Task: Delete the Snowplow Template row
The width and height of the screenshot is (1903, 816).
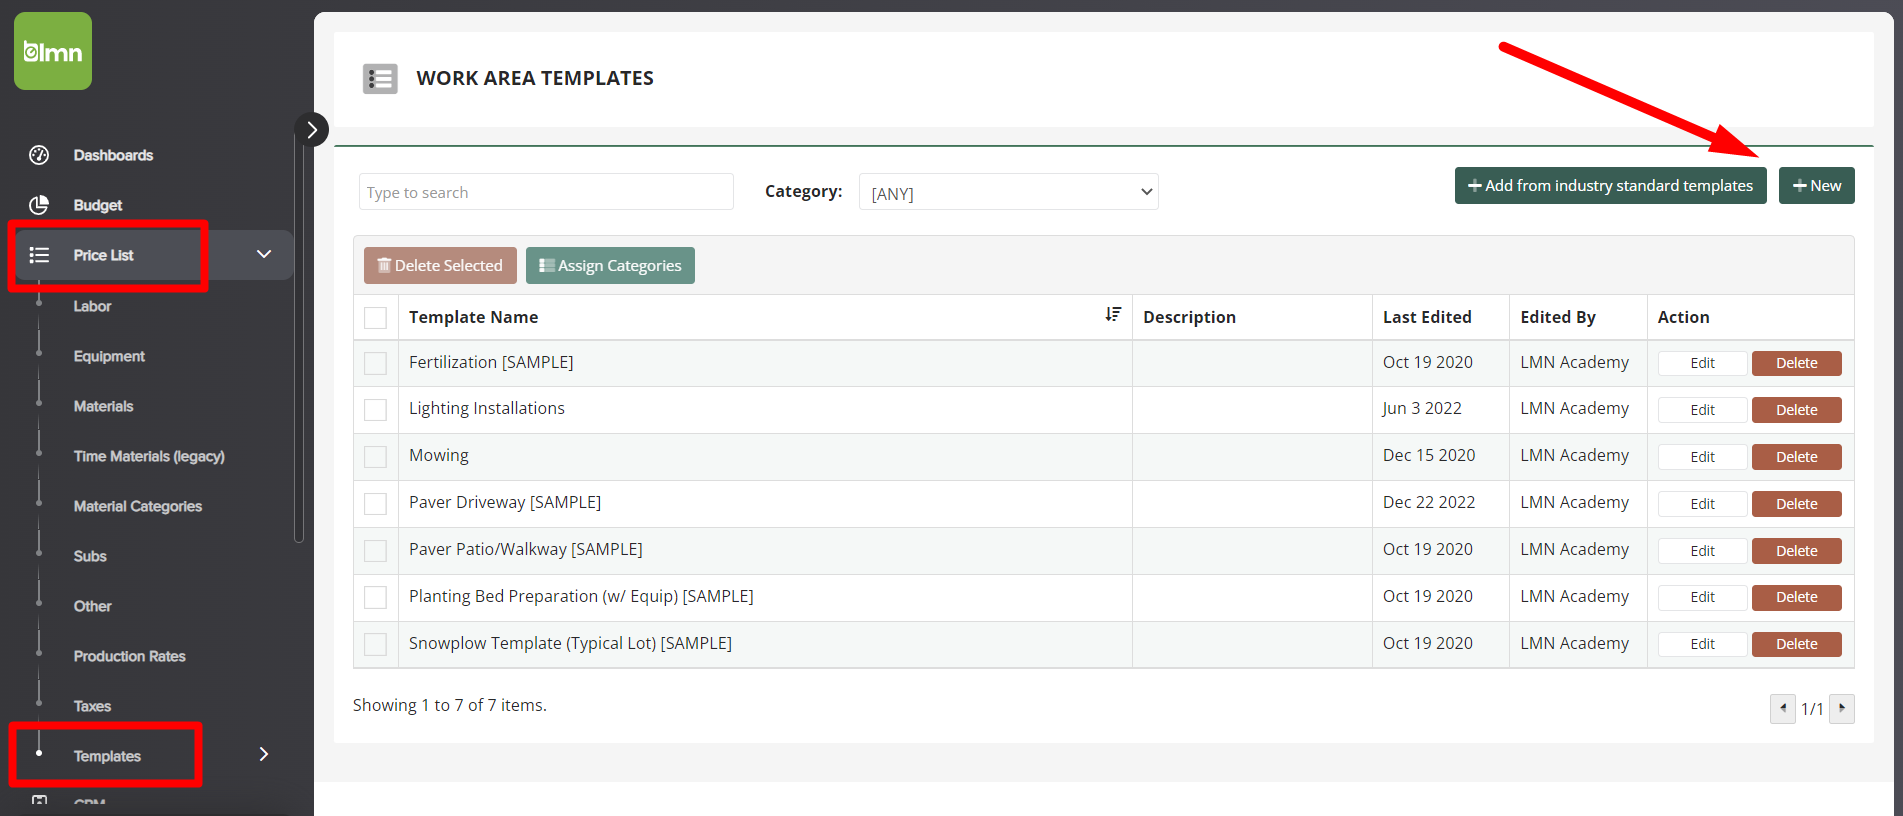Action: click(x=1796, y=644)
